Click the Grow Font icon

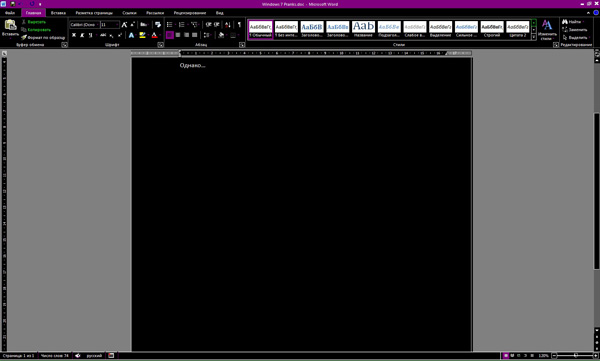click(x=124, y=25)
